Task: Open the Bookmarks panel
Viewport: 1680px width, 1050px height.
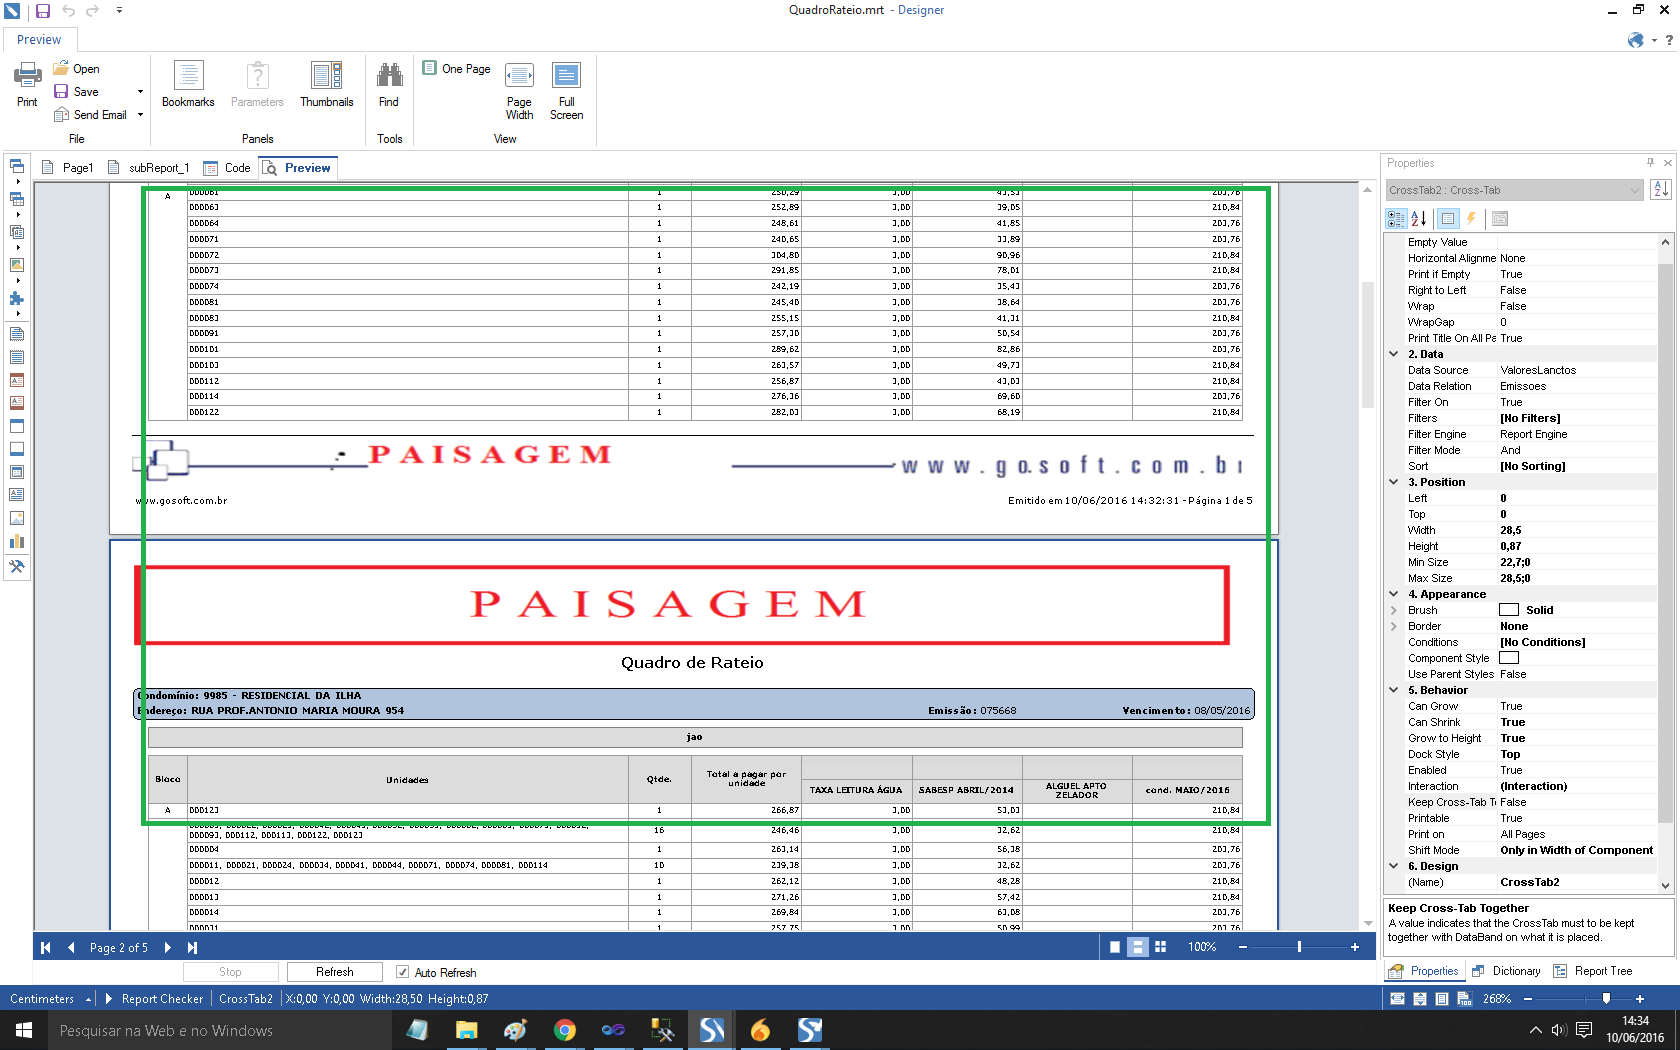Action: pos(188,84)
